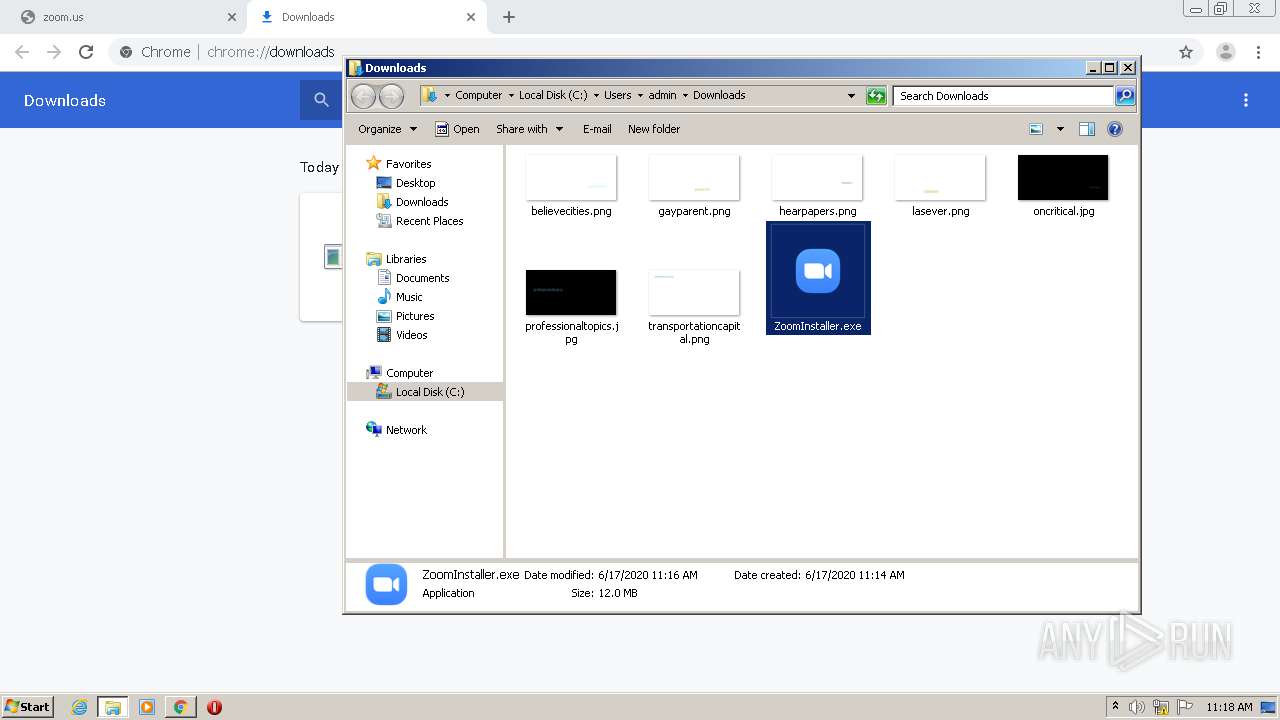Viewport: 1280px width, 720px height.
Task: Select oncritical.jpg file
Action: (1063, 186)
